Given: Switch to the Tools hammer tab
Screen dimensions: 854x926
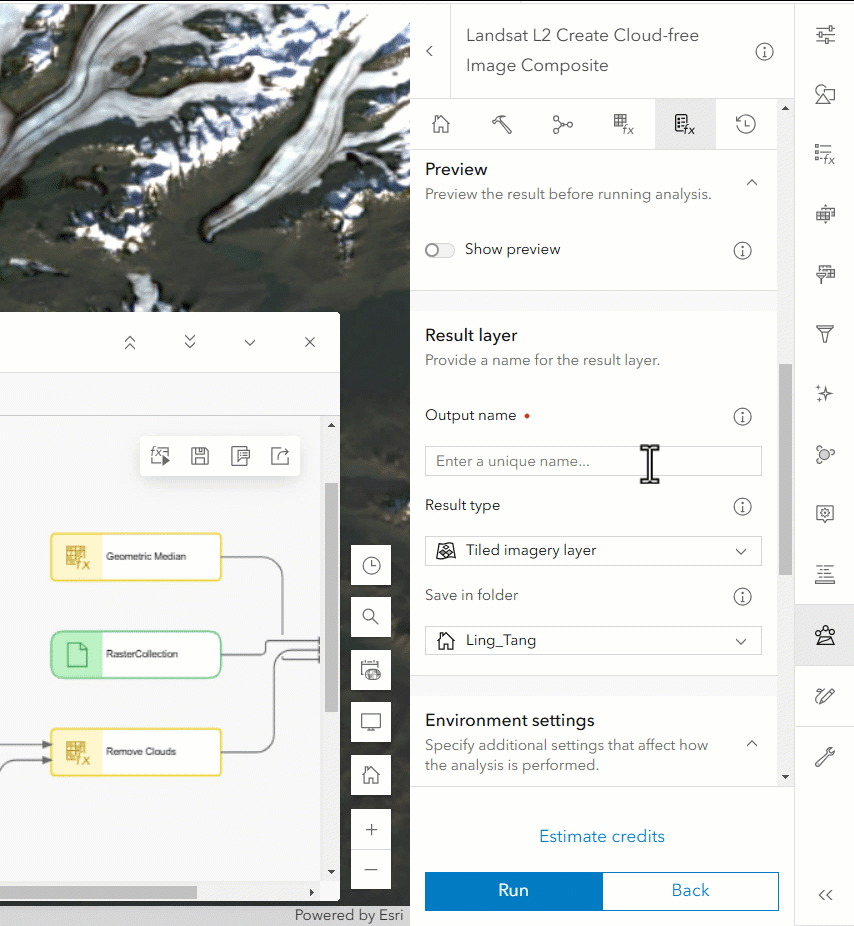Looking at the screenshot, I should (x=502, y=124).
